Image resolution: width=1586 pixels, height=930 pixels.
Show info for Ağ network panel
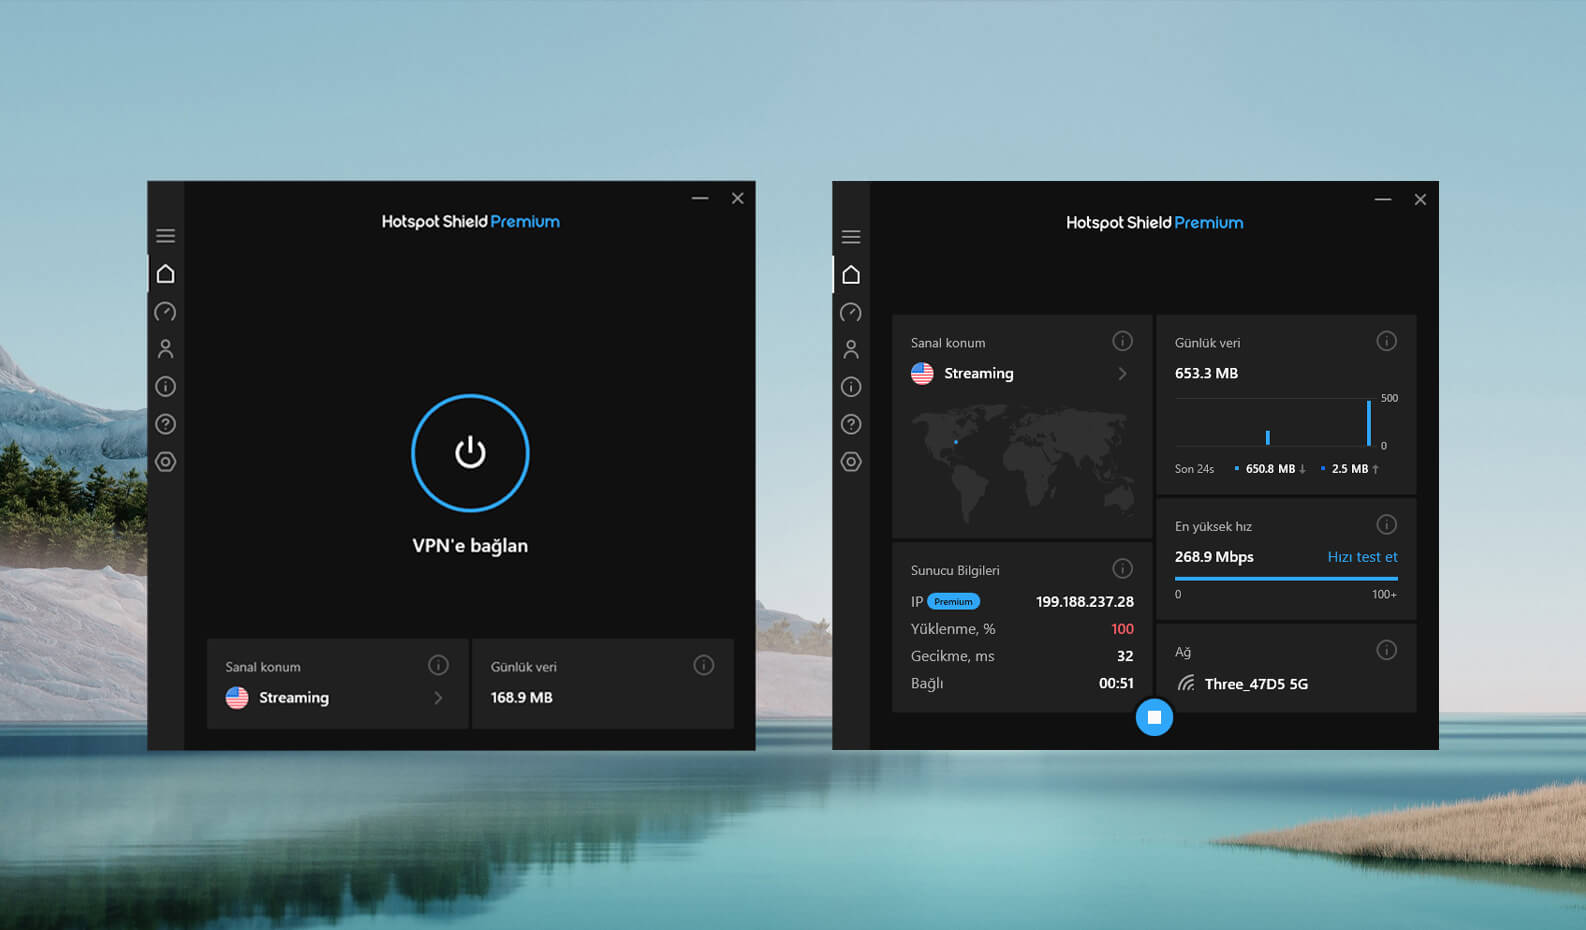[x=1387, y=650]
